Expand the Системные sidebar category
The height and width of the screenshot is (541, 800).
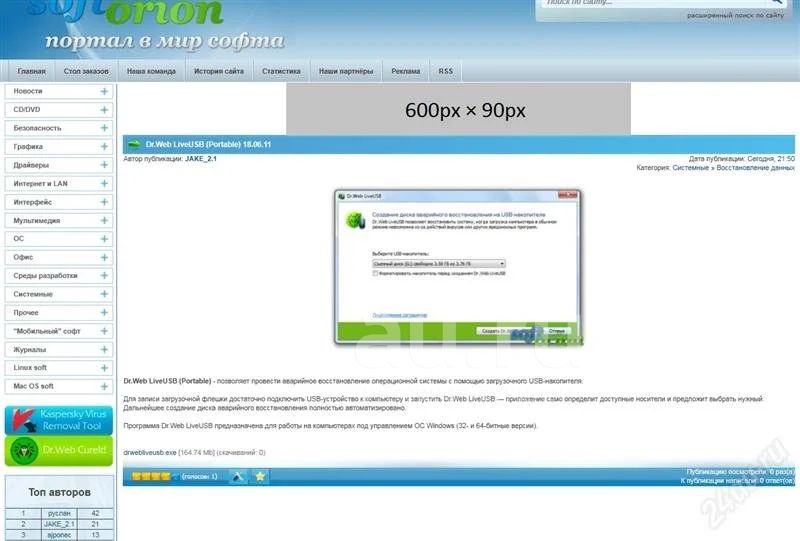[x=104, y=294]
